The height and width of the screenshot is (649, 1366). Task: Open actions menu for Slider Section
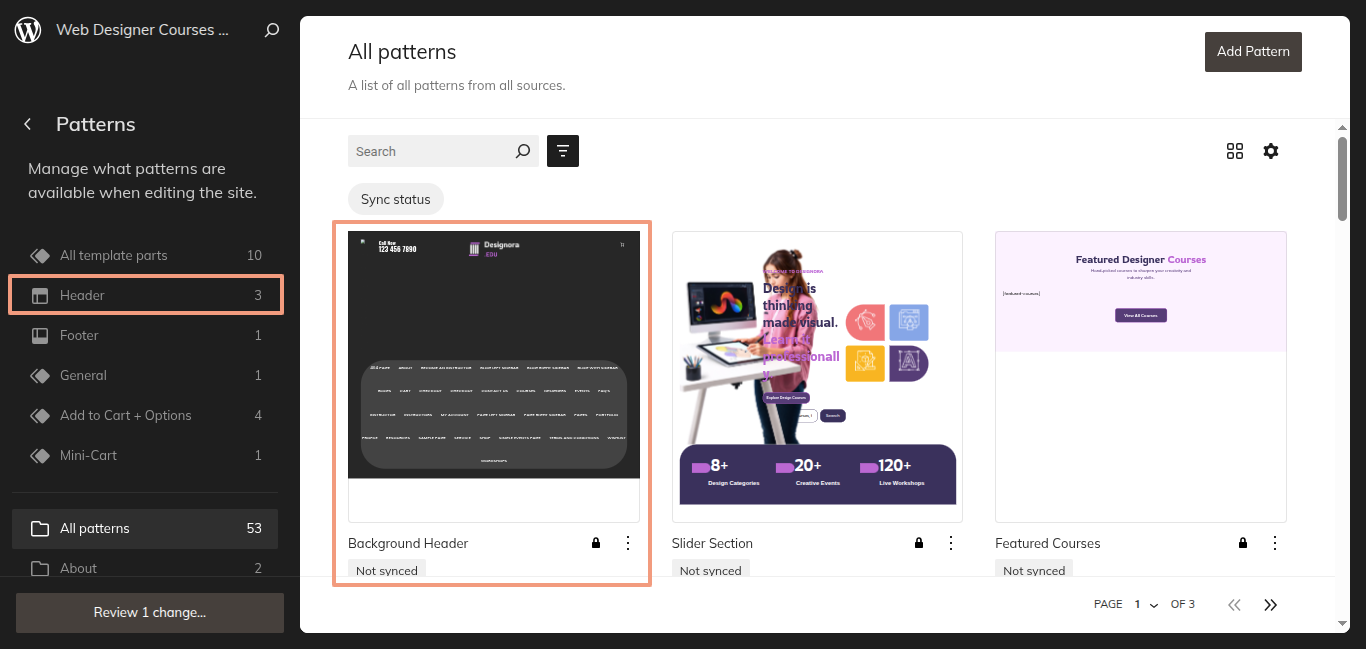pyautogui.click(x=951, y=543)
